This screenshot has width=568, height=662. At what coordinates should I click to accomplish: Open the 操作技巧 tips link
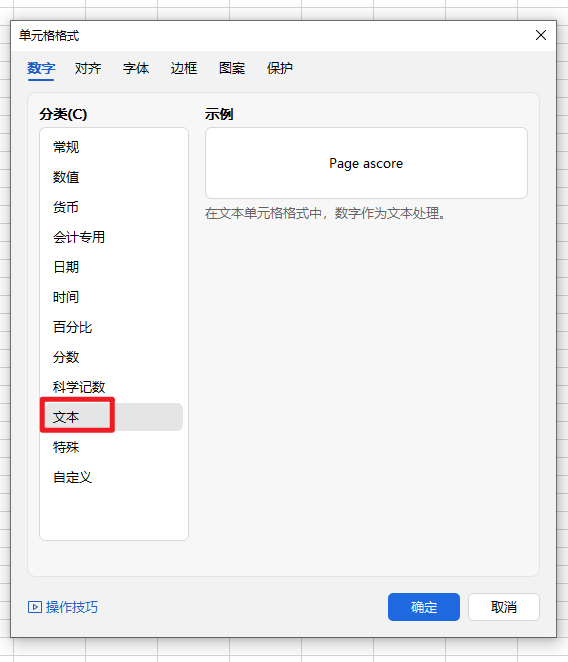(x=72, y=607)
